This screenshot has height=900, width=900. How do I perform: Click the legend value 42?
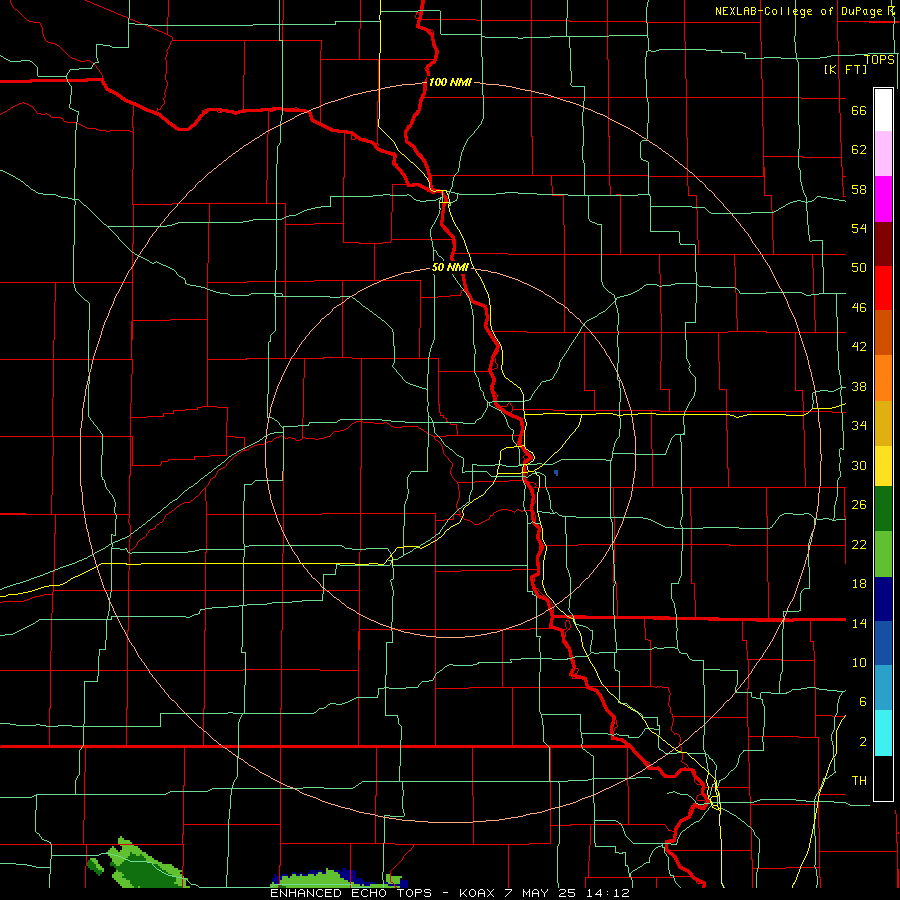coord(859,347)
